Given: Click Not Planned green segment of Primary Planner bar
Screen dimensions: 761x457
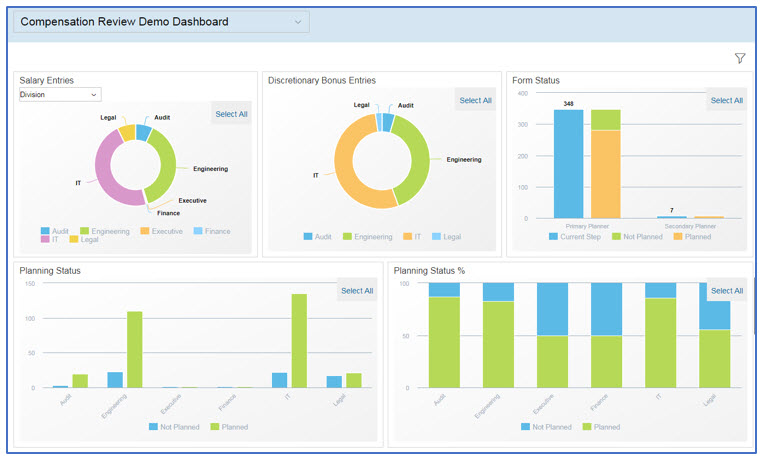Looking at the screenshot, I should point(605,120).
